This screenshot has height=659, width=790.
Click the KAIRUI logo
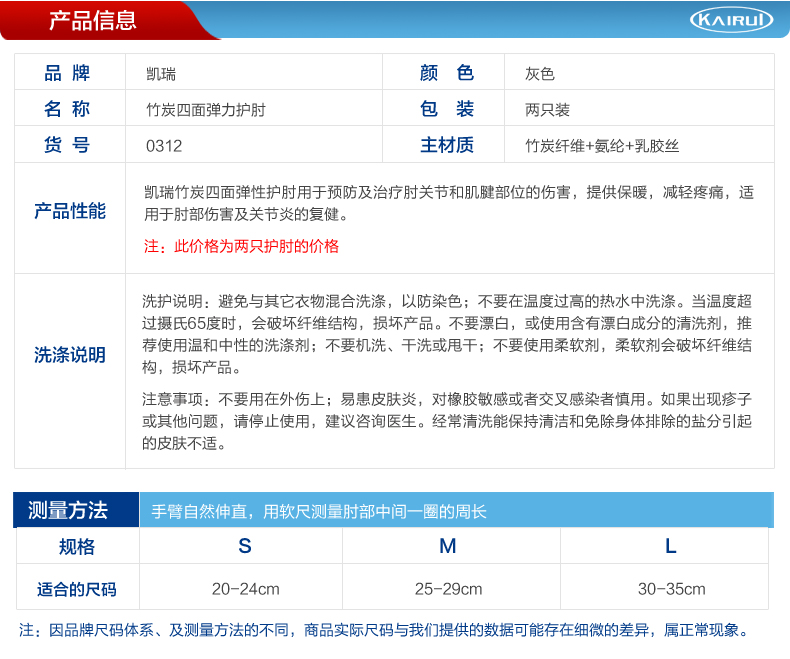coord(731,20)
